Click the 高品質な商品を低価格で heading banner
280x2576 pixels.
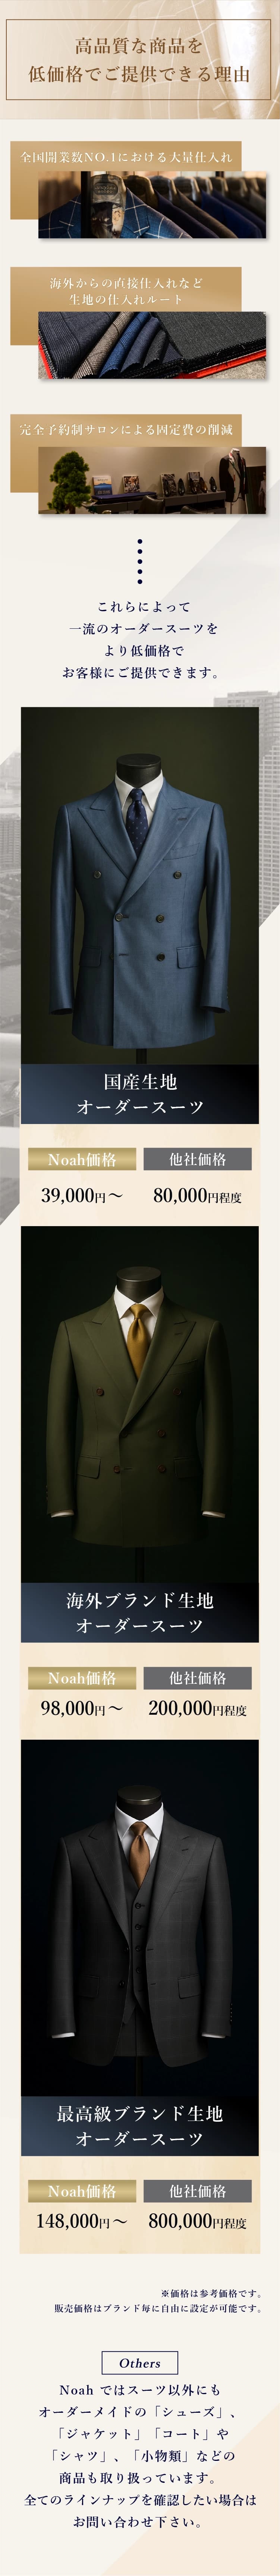tap(140, 61)
